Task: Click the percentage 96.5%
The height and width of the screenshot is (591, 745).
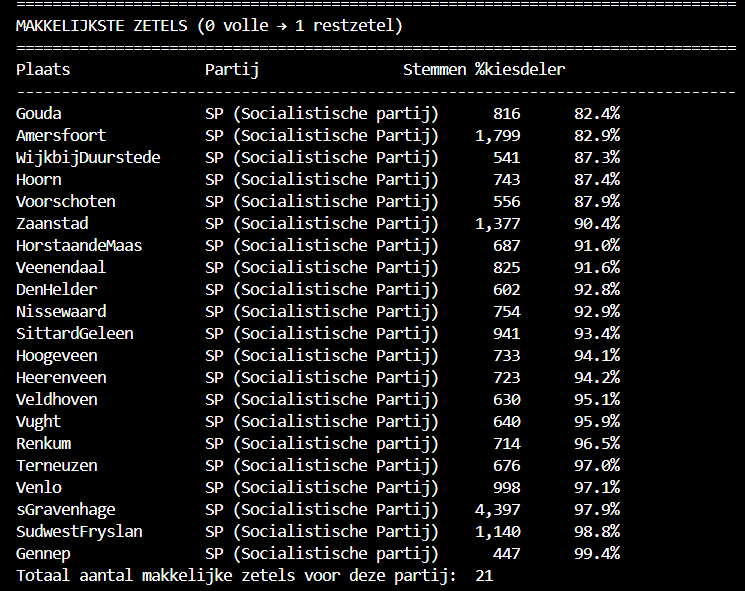Action: click(597, 444)
